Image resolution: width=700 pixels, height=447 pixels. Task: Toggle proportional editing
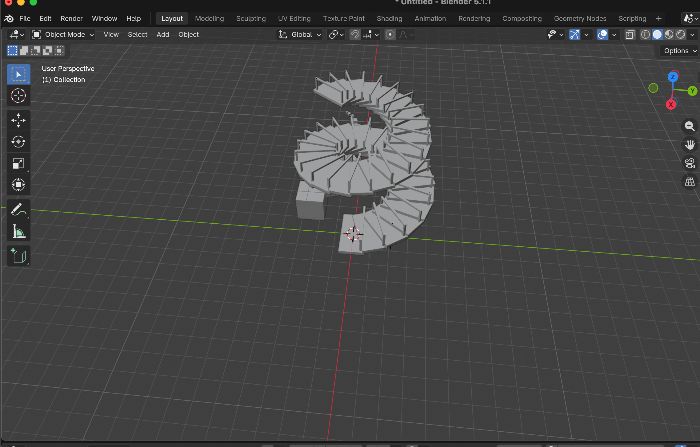[390, 34]
